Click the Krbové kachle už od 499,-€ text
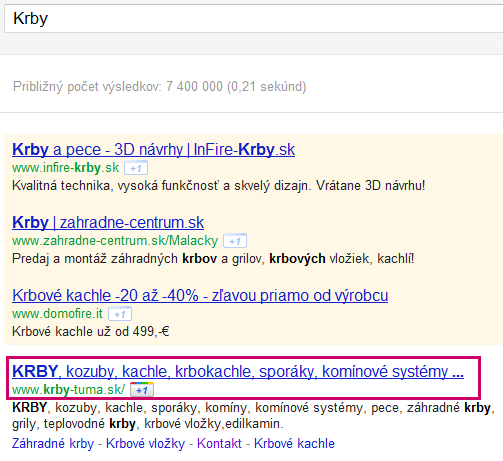This screenshot has height=461, width=503. point(91,332)
